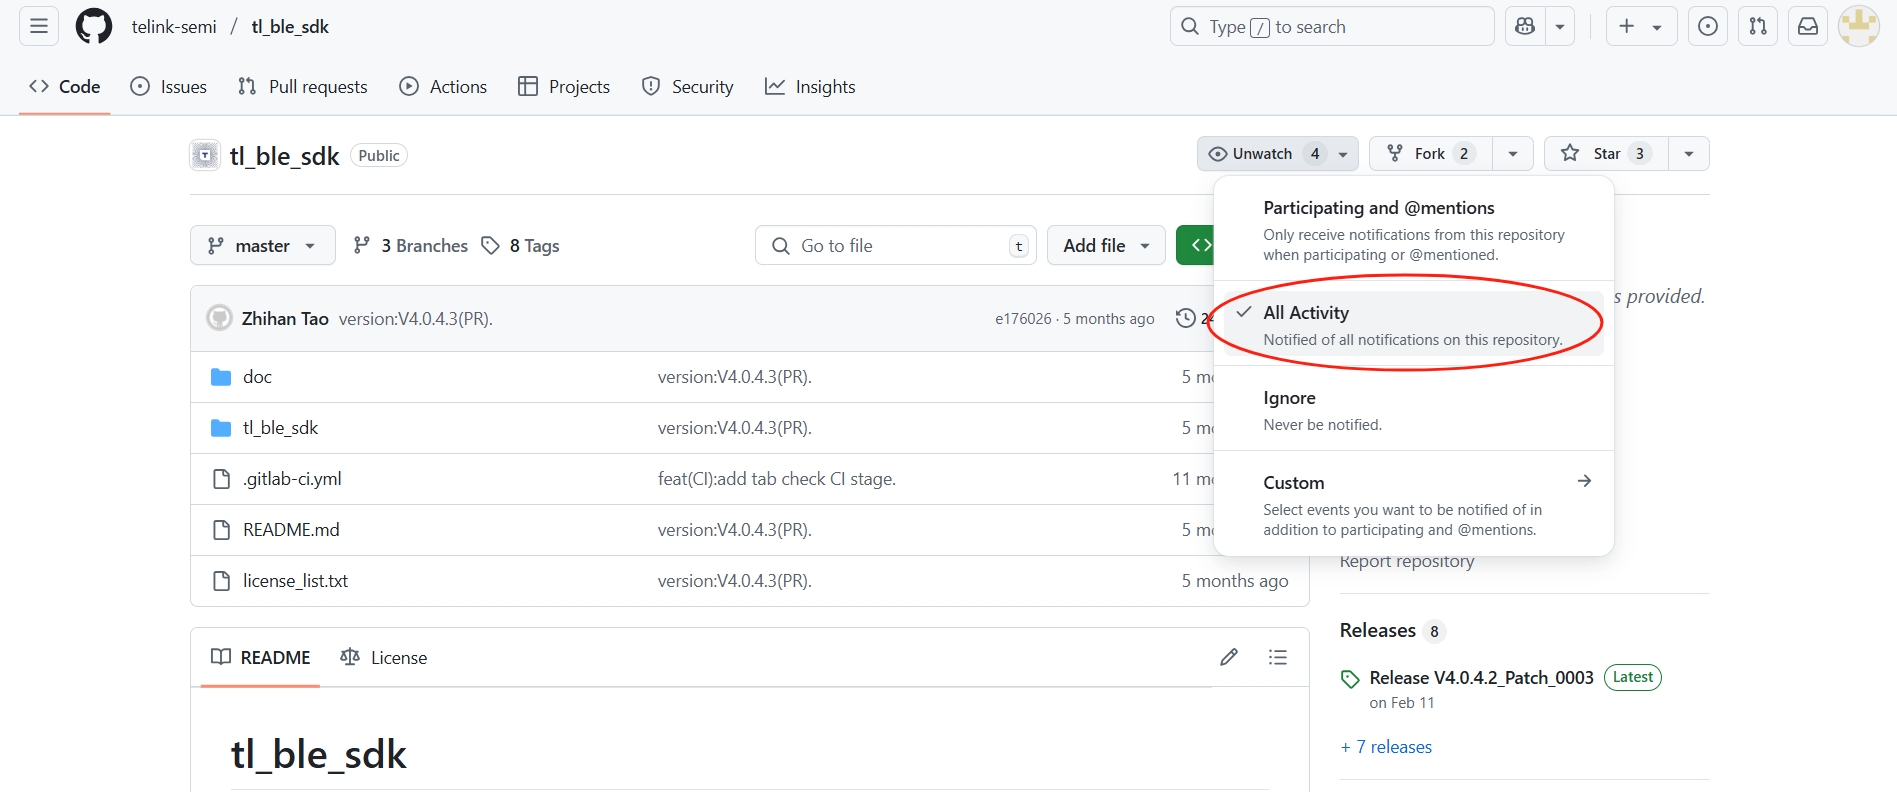Click the folder icon next to doc
1897x792 pixels.
click(222, 377)
